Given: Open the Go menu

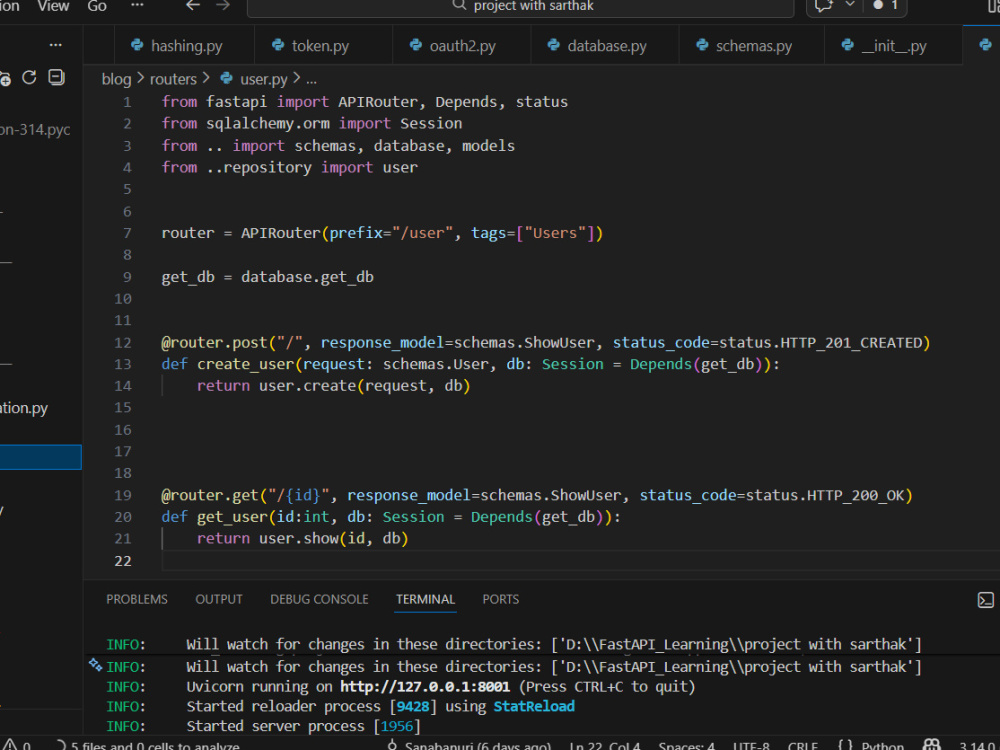Looking at the screenshot, I should tap(97, 6).
